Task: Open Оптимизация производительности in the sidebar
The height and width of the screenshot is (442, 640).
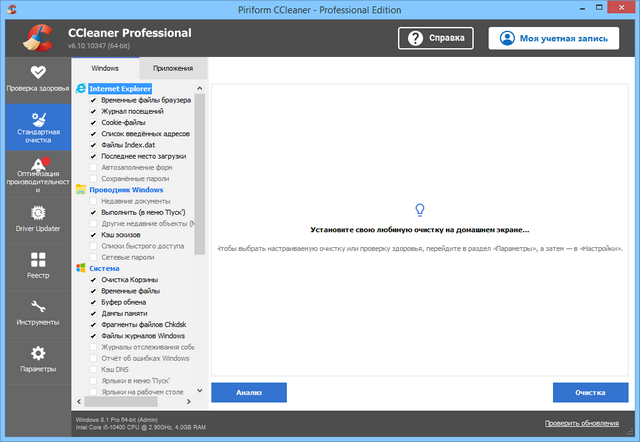Action: point(36,175)
